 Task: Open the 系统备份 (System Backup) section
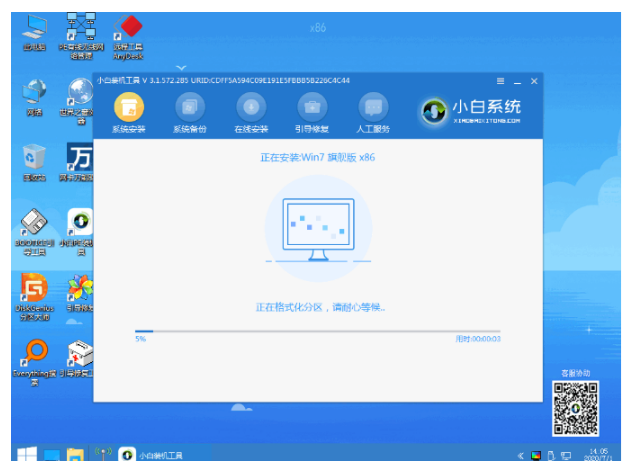pyautogui.click(x=189, y=108)
